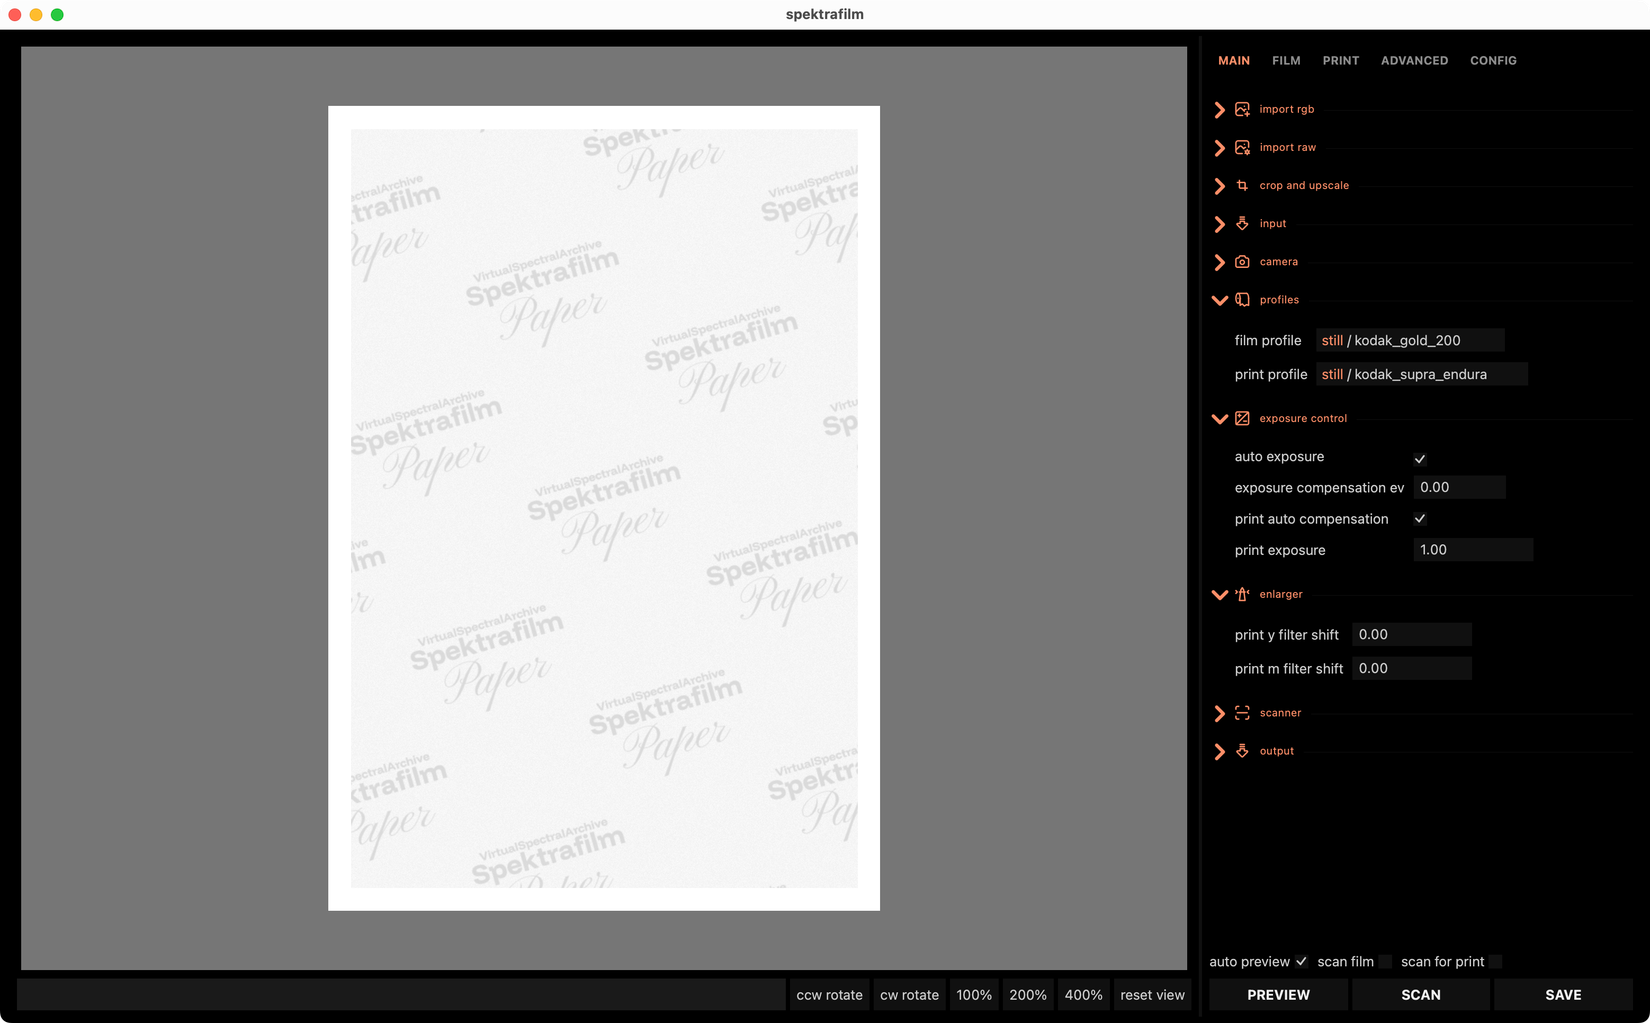Click the camera section icon
The width and height of the screenshot is (1650, 1023).
(x=1242, y=261)
